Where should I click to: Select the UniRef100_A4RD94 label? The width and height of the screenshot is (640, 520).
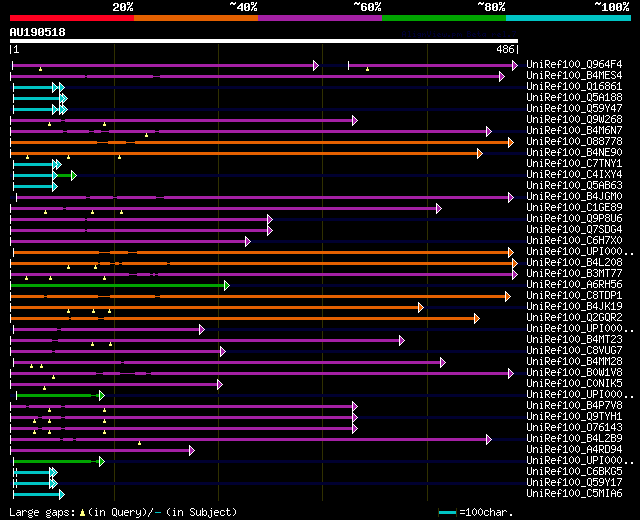pos(574,450)
